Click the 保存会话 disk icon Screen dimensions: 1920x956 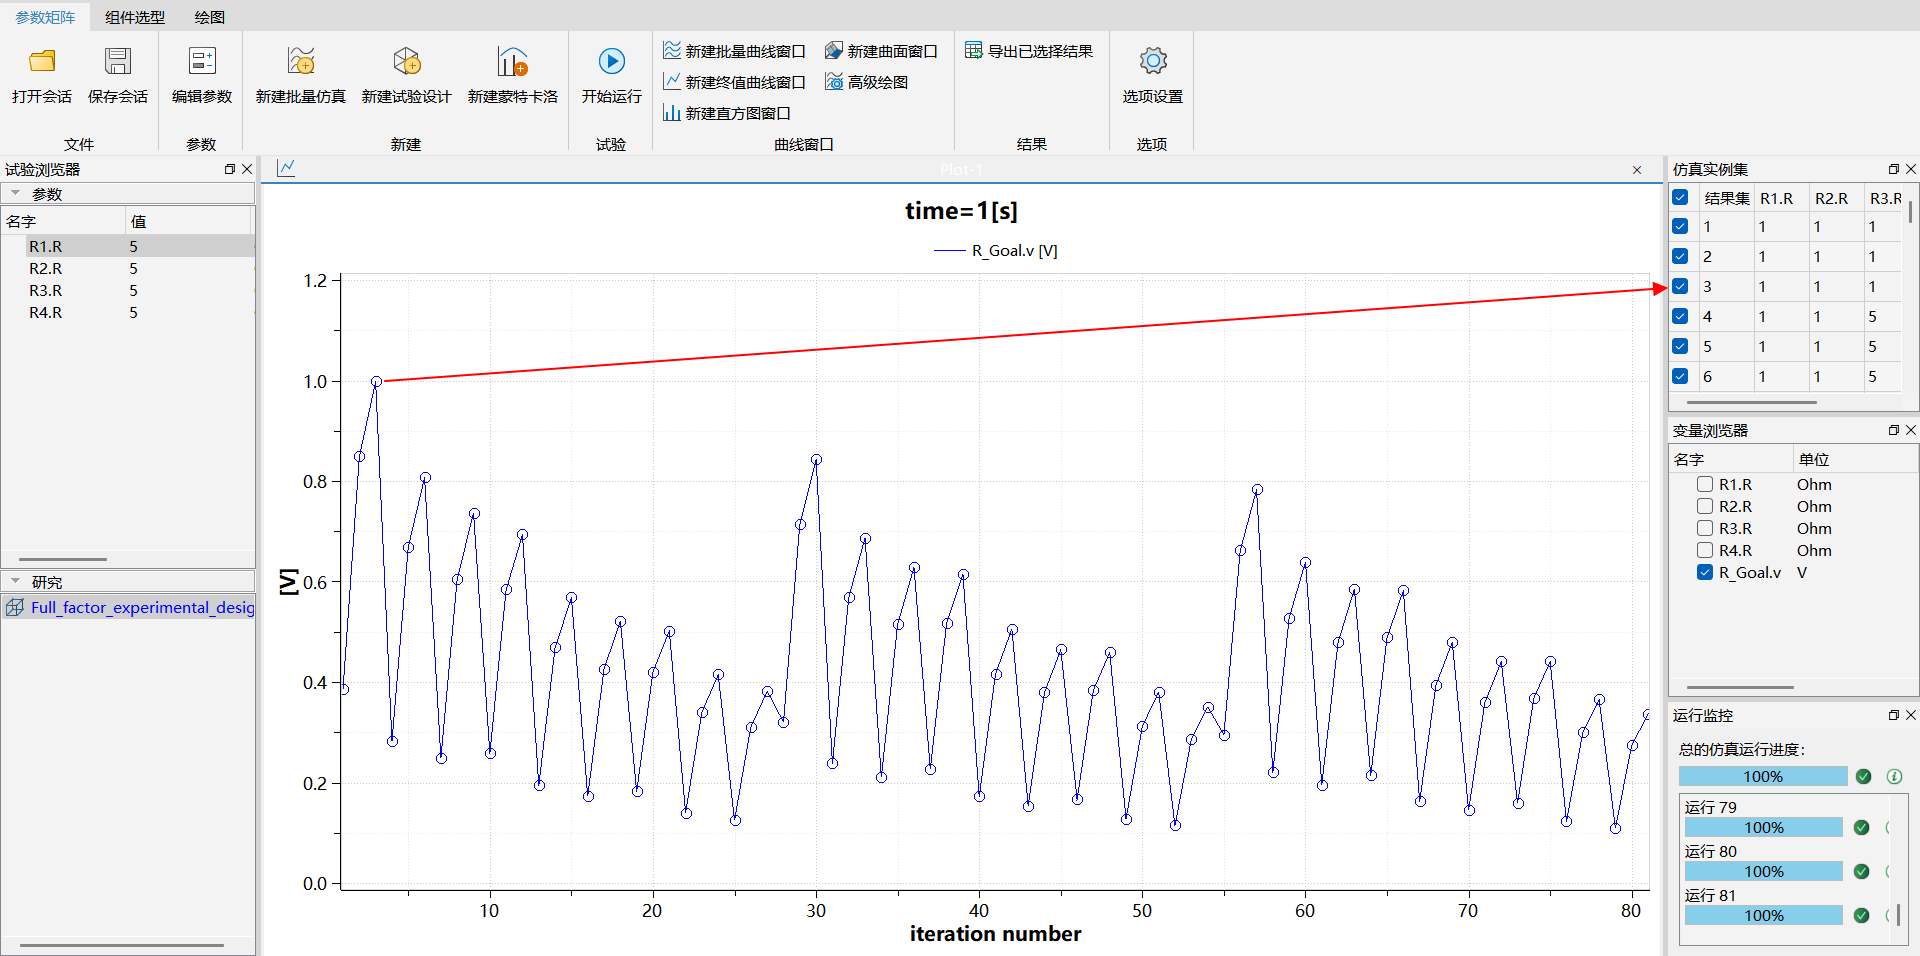point(118,62)
